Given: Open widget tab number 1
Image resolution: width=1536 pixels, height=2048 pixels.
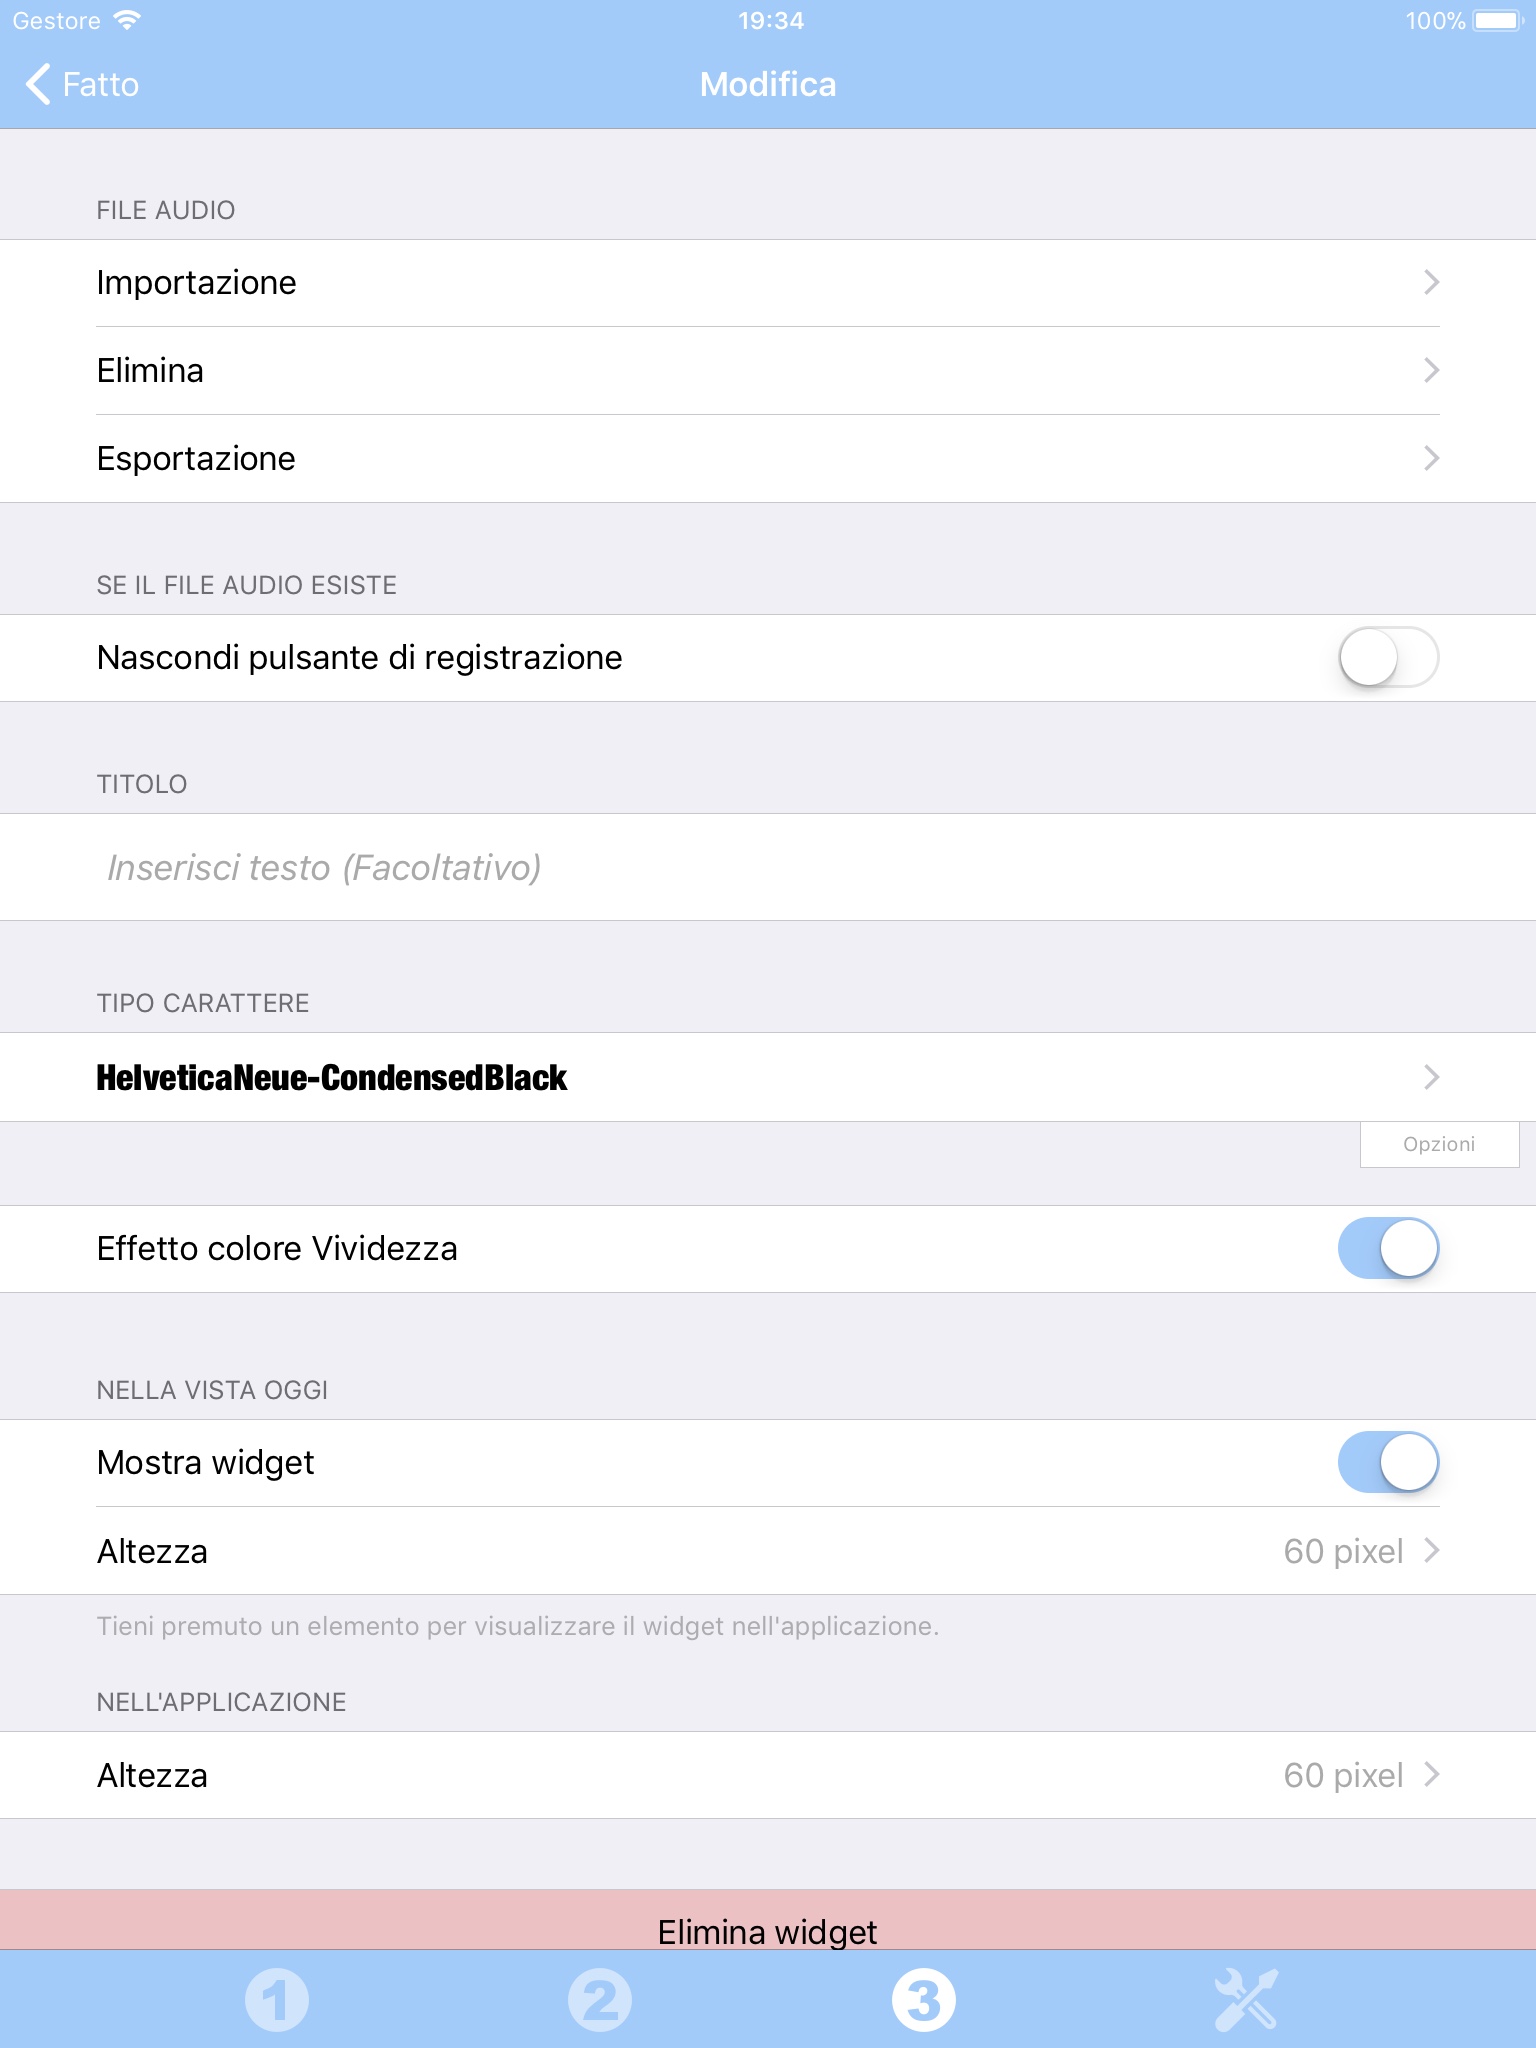Looking at the screenshot, I should coord(277,2000).
